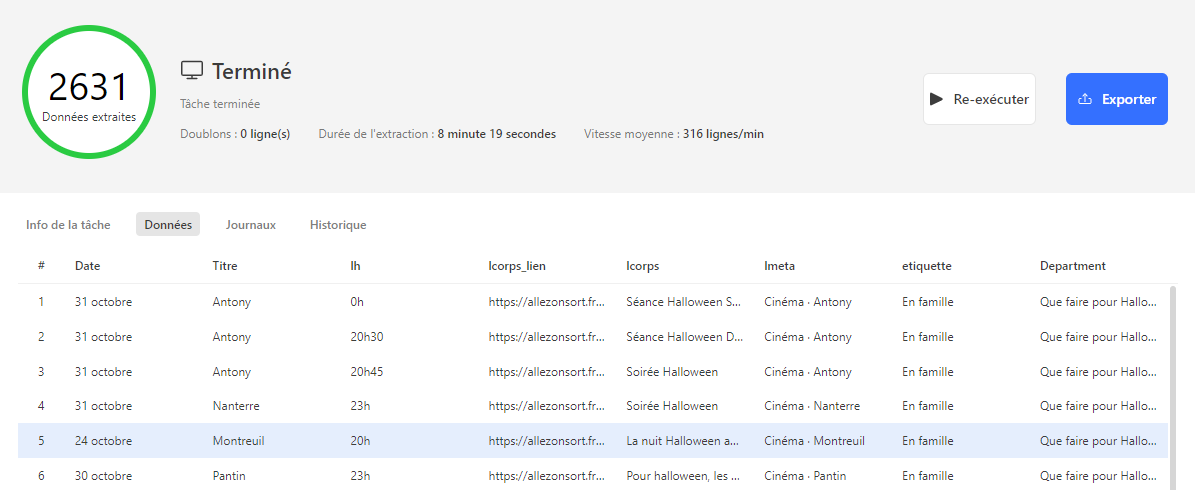Click the Montreuil title cell

239,440
